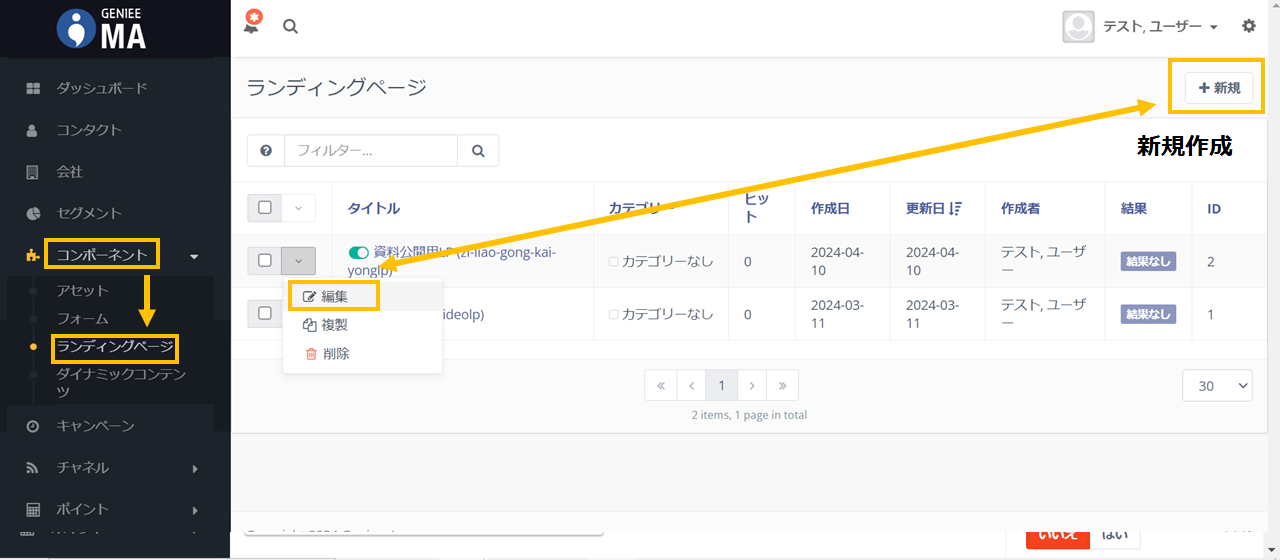
Task: Go to last page with » button
Action: (783, 385)
